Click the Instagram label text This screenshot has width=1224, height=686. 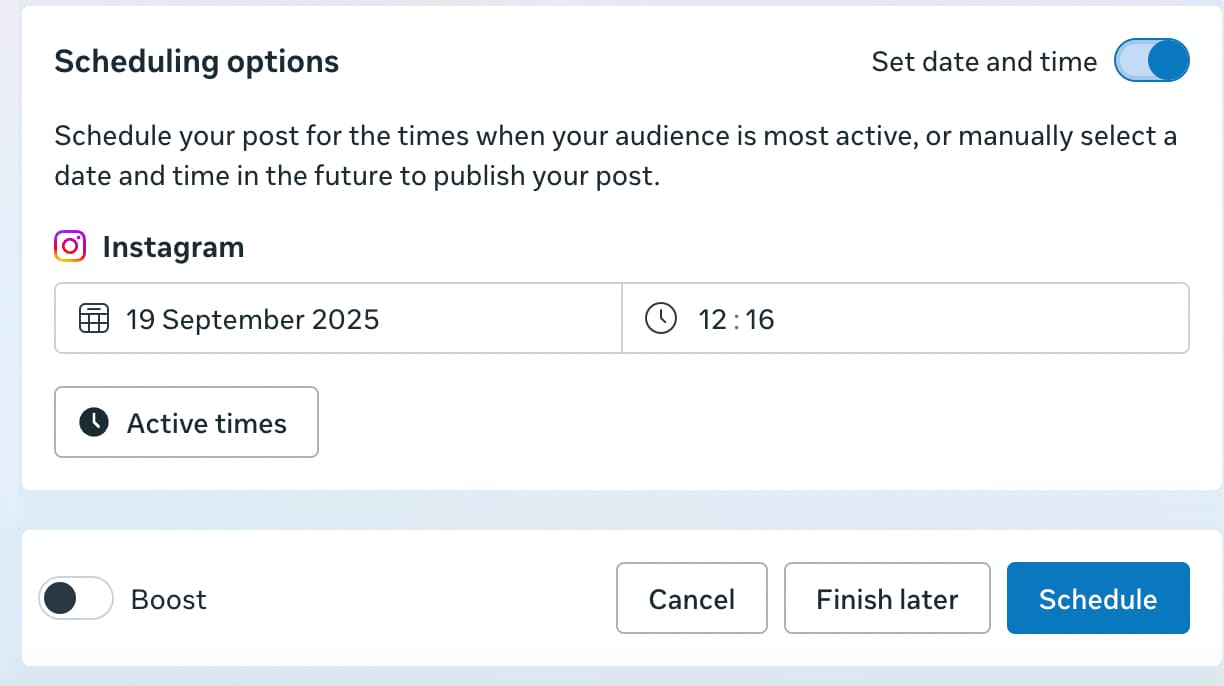(173, 247)
